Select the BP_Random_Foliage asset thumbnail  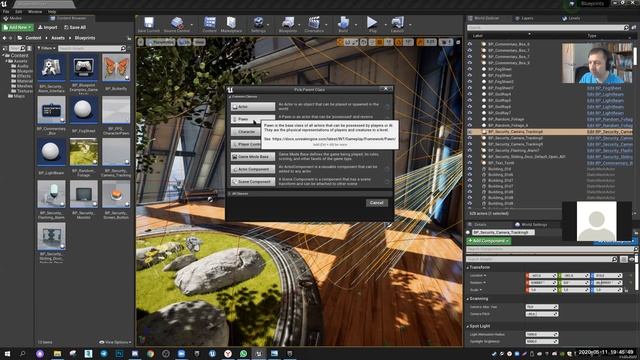84,151
